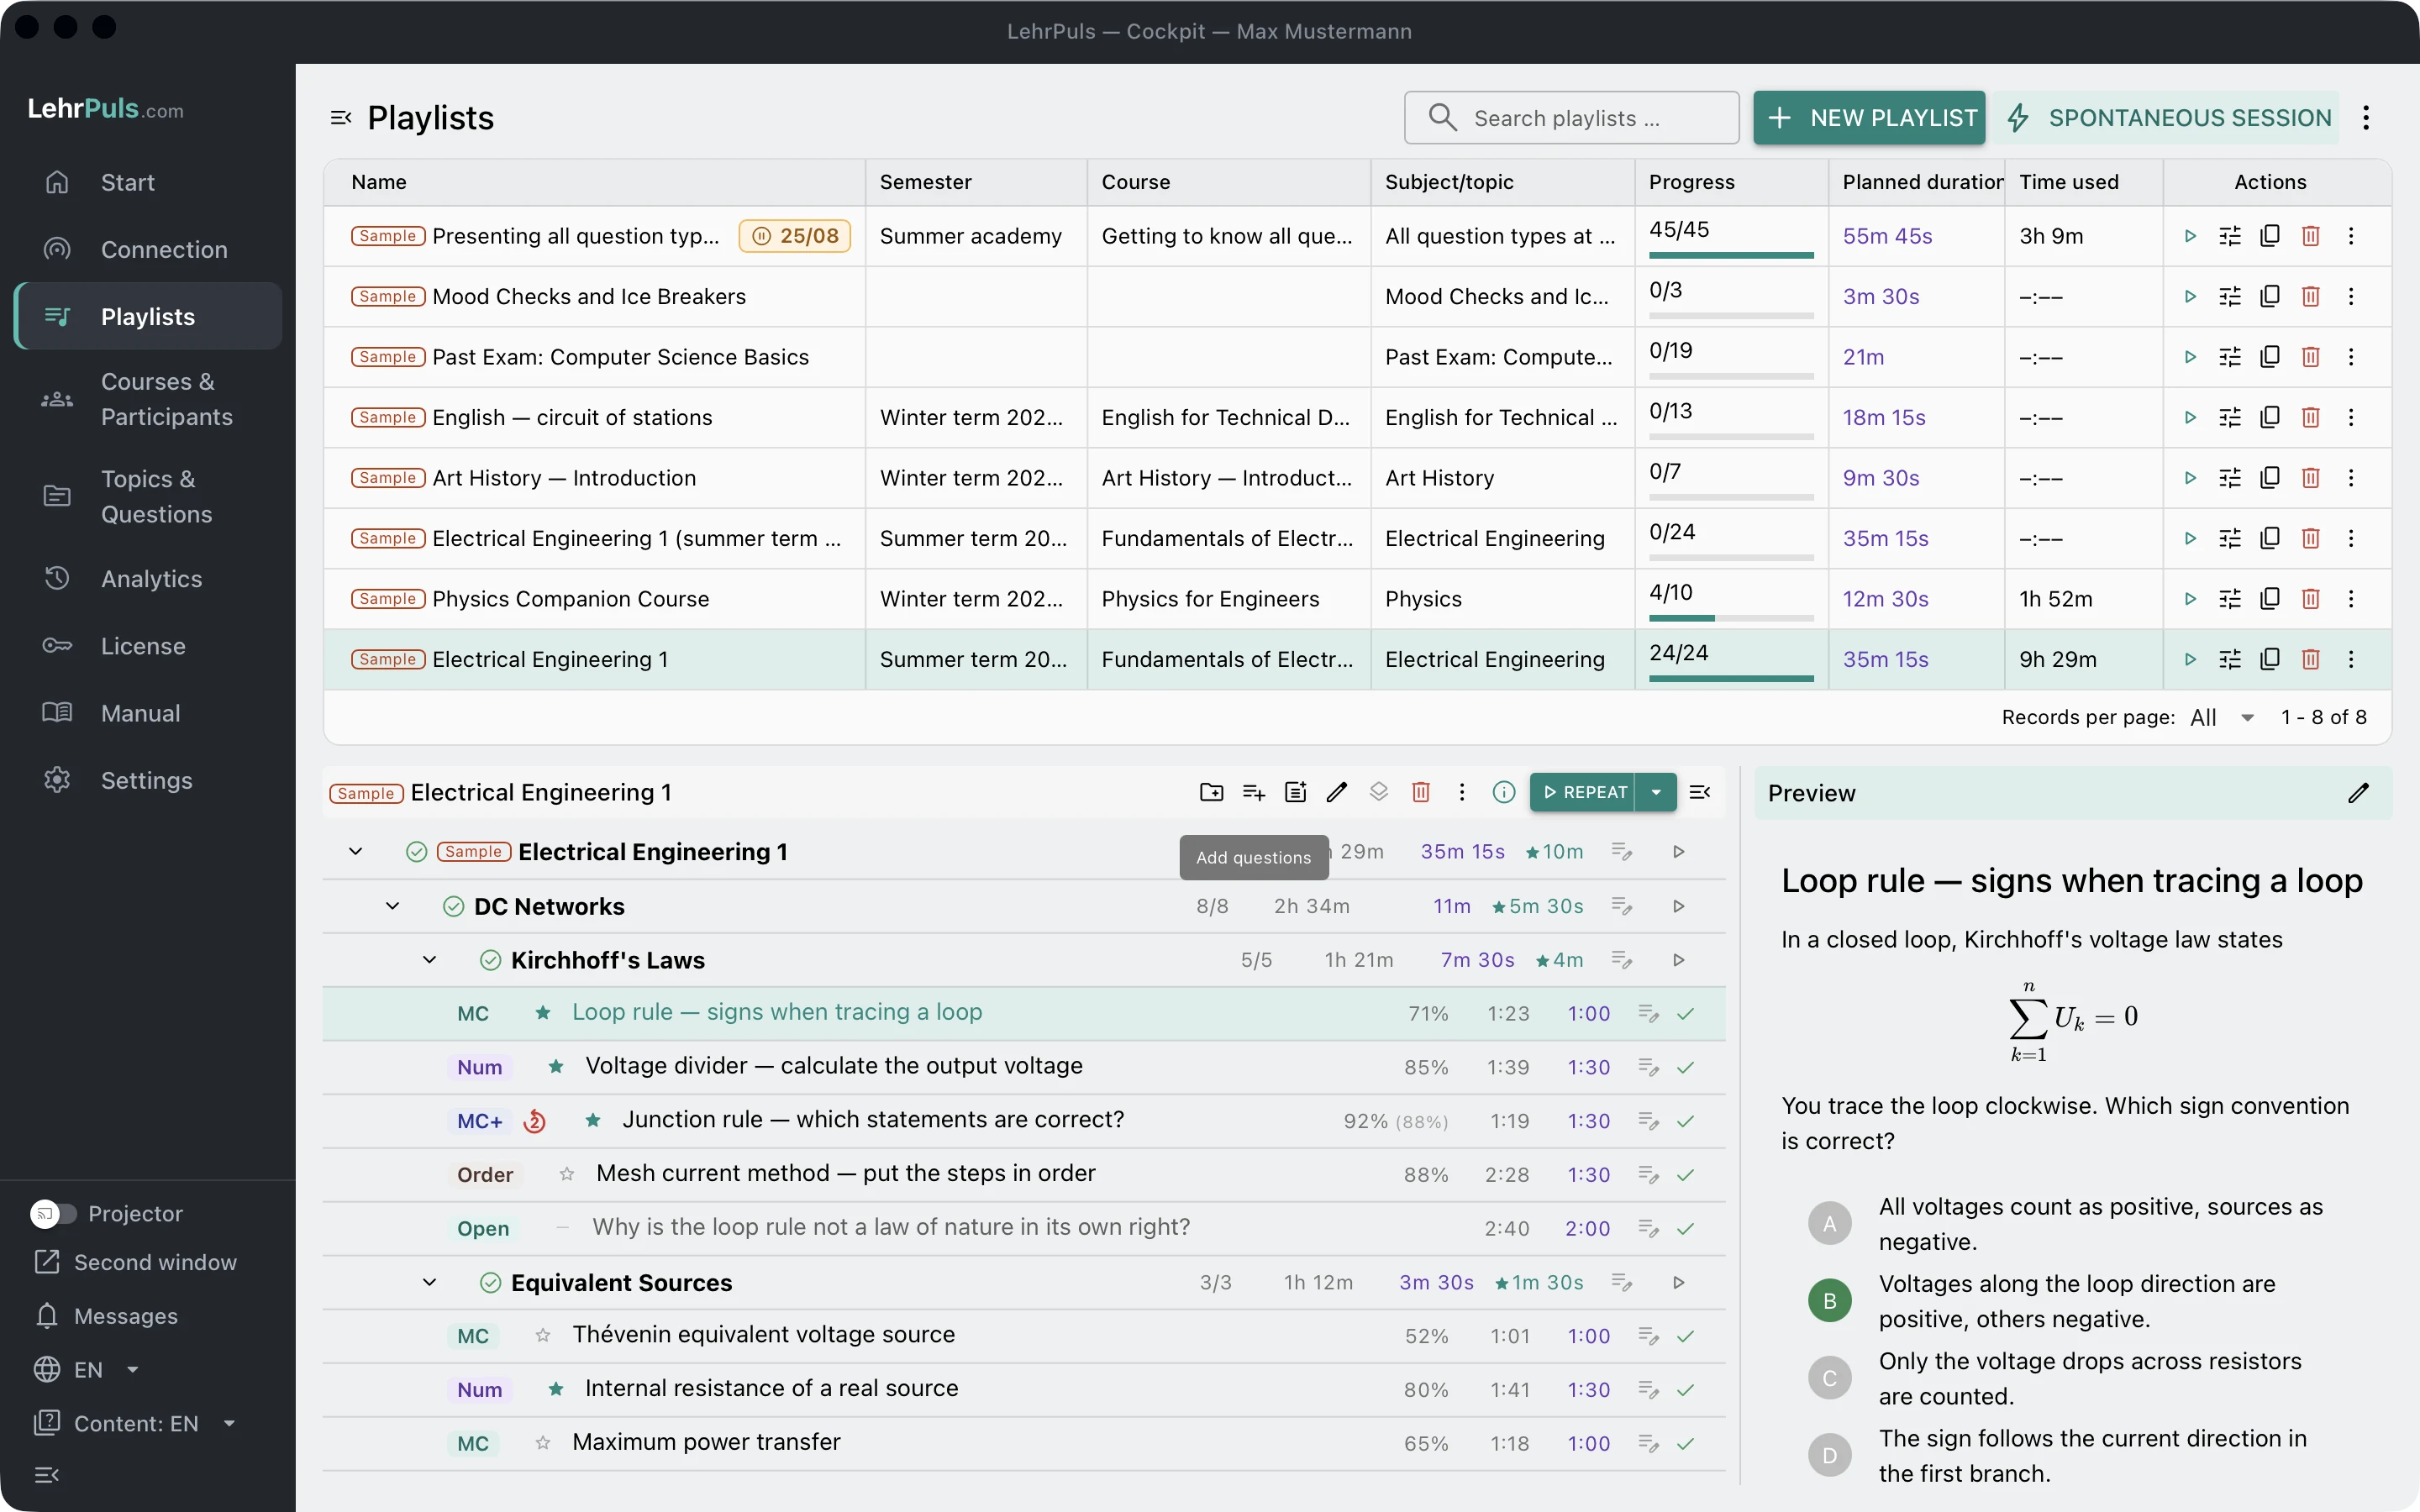
Task: Delete the Past Exam: Computer Science Basics playlist
Action: click(x=2311, y=357)
